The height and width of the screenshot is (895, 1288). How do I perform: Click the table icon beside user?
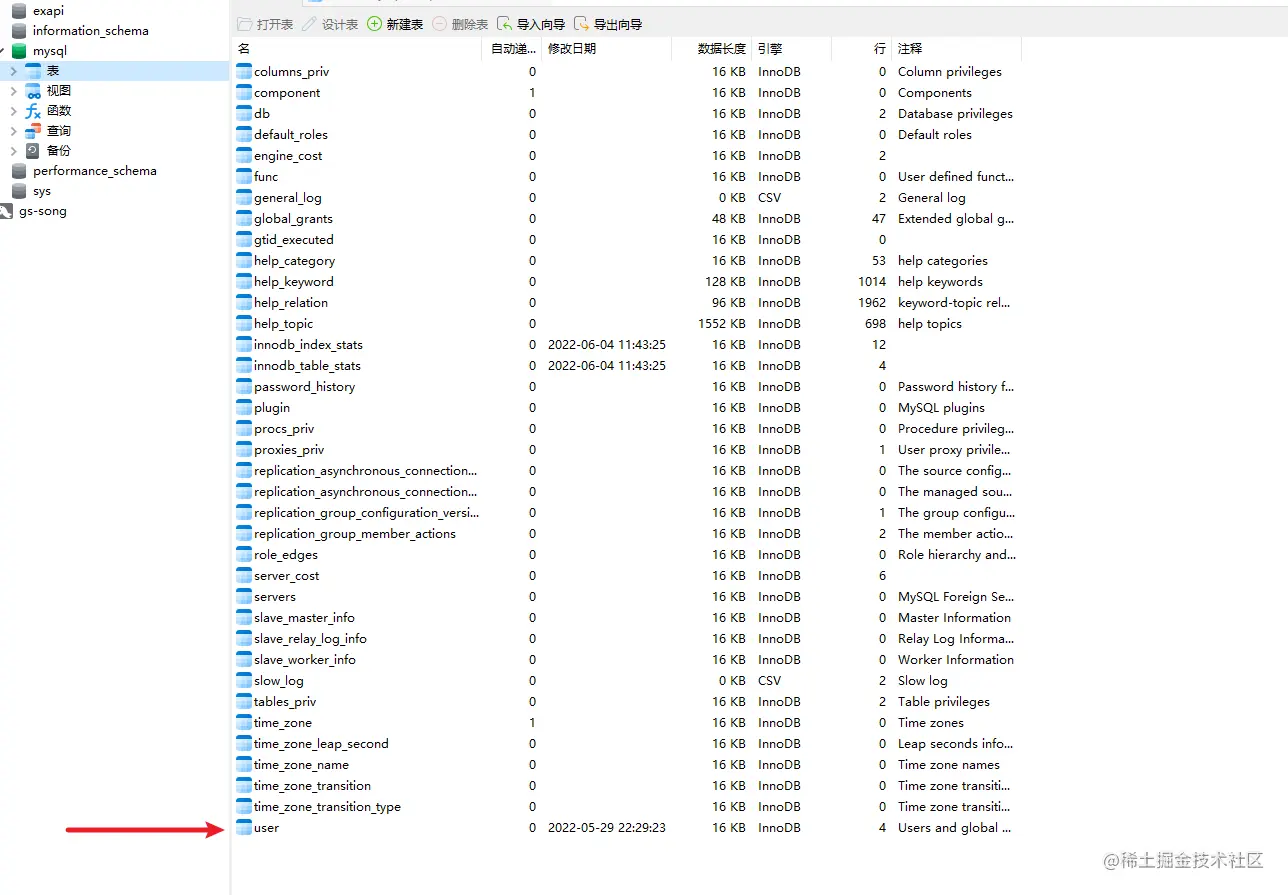click(x=244, y=827)
